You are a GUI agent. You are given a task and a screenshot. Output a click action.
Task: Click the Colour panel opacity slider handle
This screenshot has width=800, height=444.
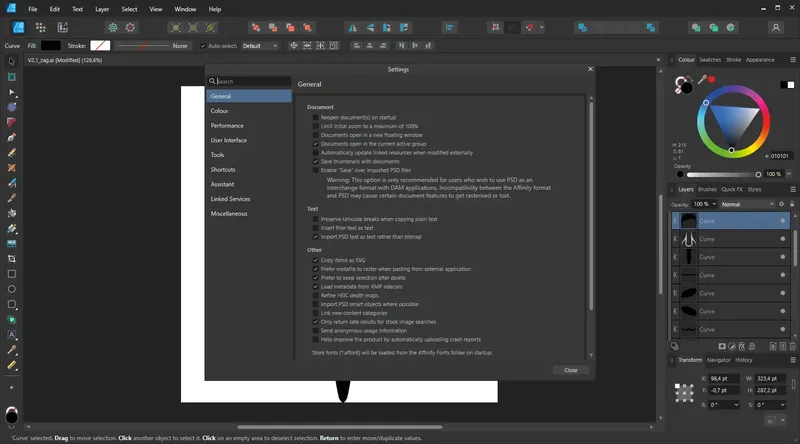(x=758, y=175)
